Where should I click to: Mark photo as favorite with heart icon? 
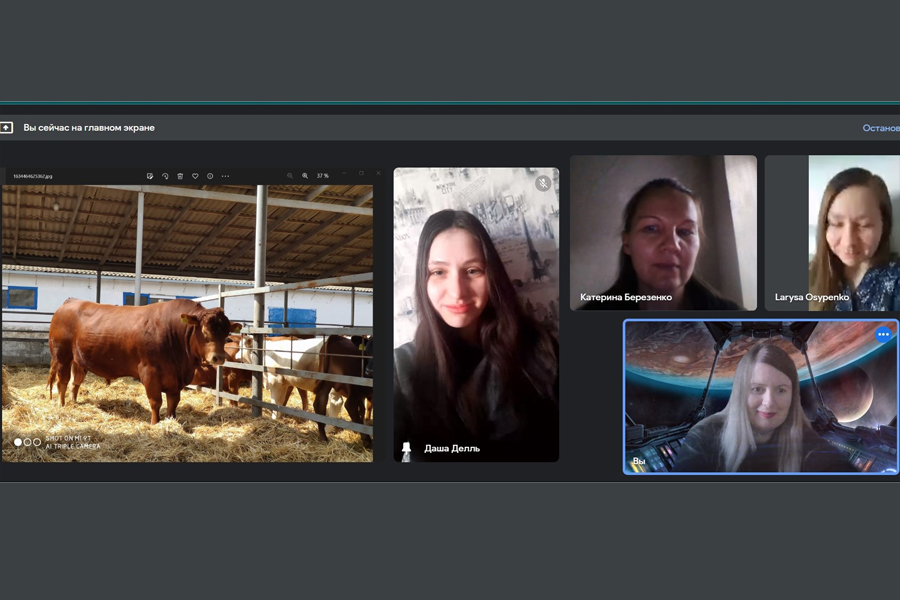point(195,176)
